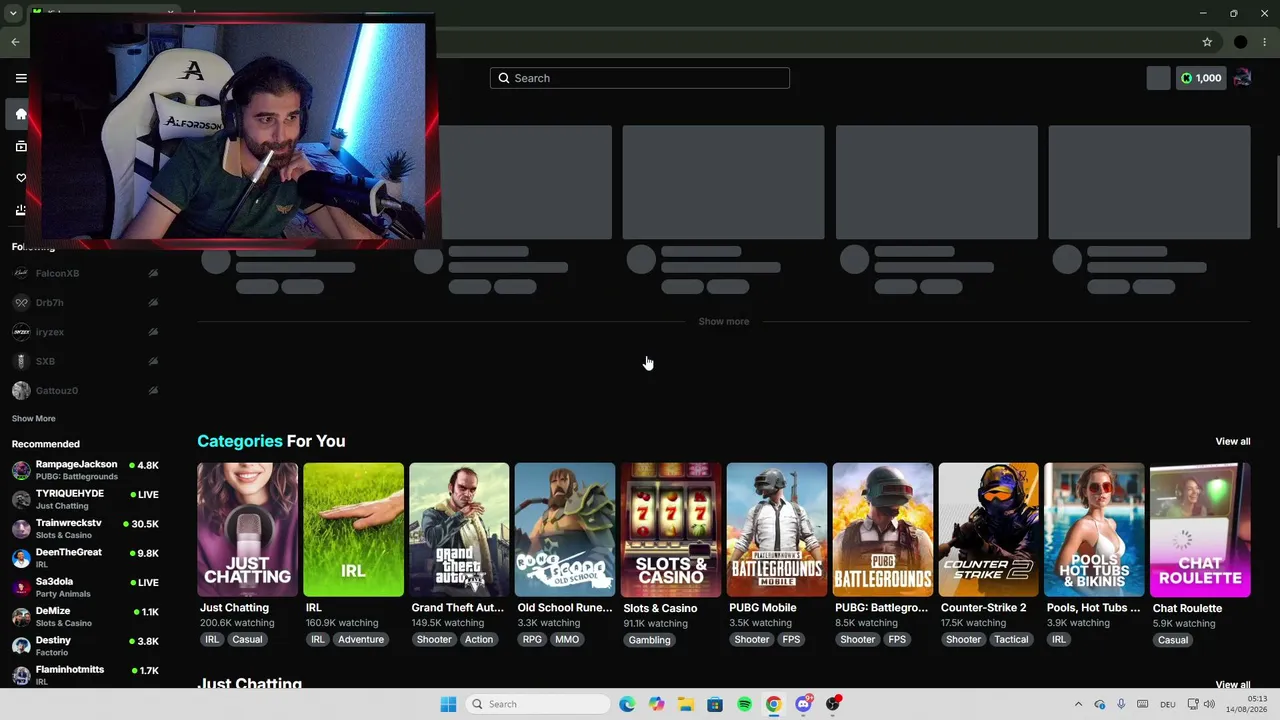
Task: View all Categories For You
Action: (1233, 441)
